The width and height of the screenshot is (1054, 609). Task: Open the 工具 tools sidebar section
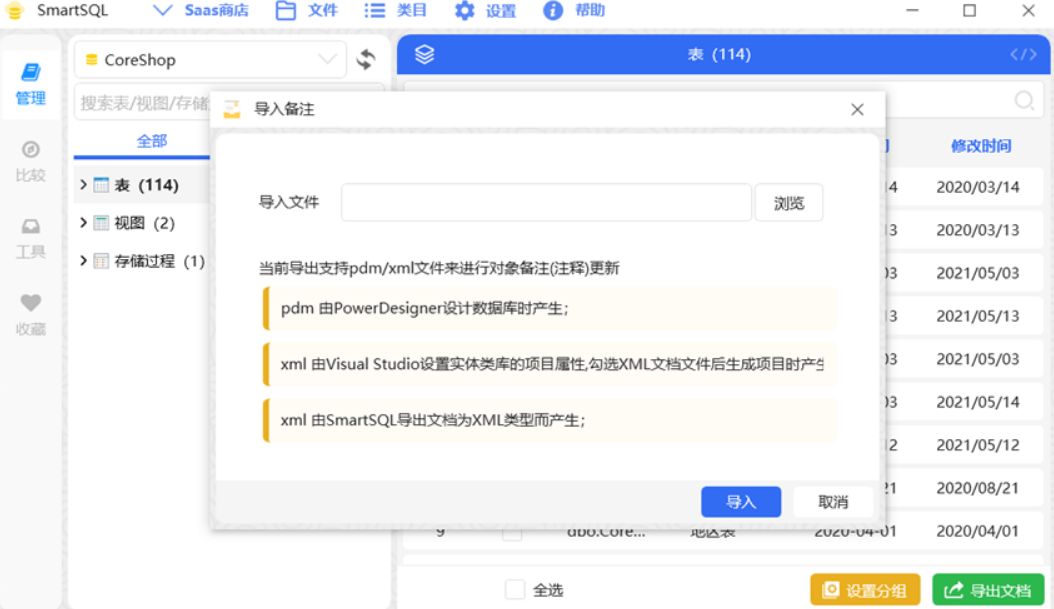pos(30,239)
